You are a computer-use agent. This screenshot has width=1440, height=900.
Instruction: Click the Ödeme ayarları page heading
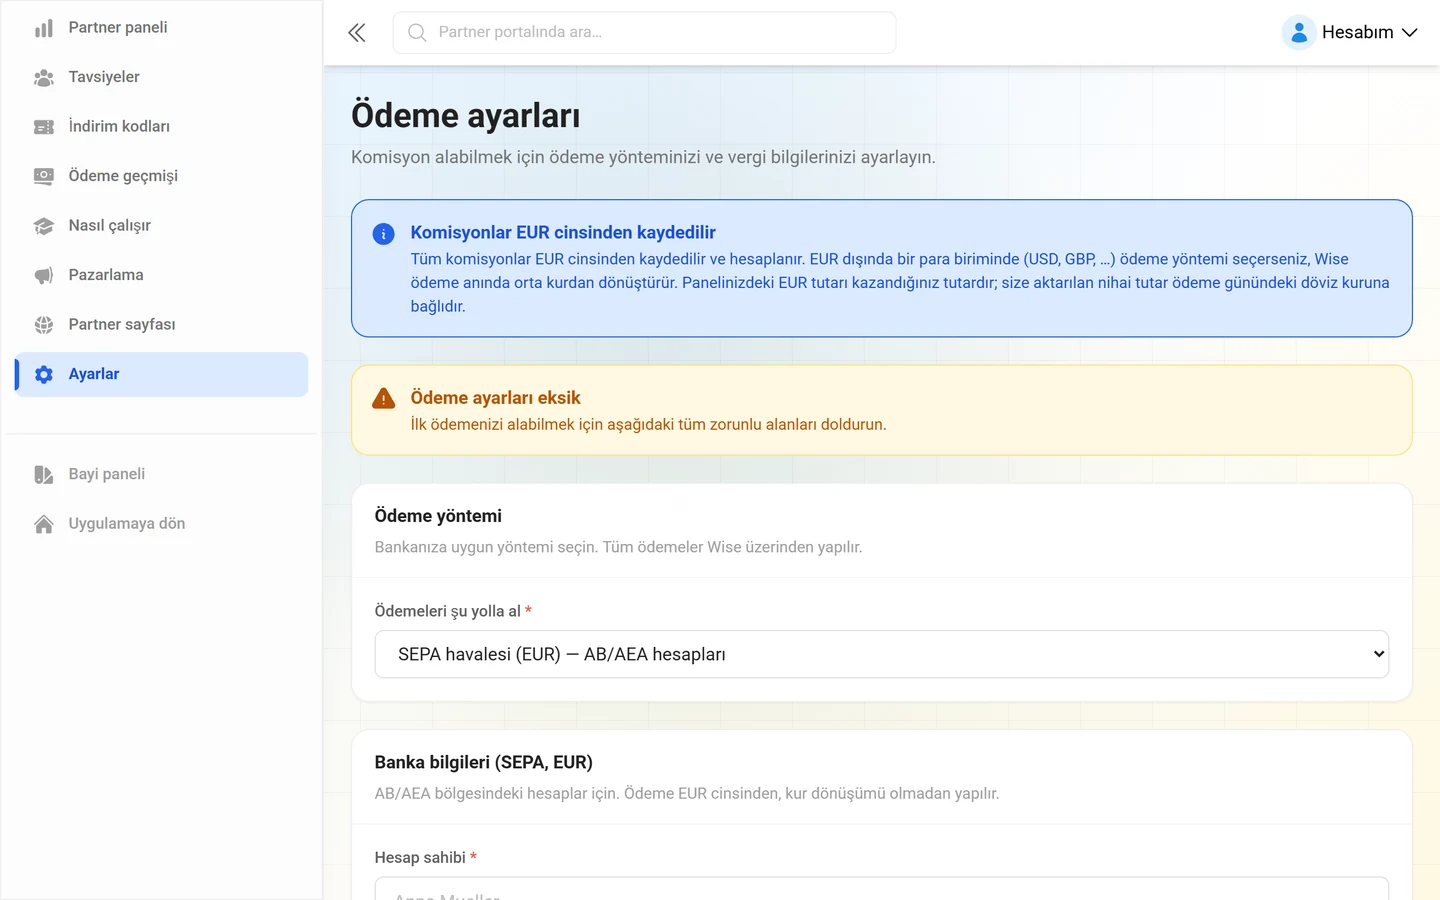point(465,116)
